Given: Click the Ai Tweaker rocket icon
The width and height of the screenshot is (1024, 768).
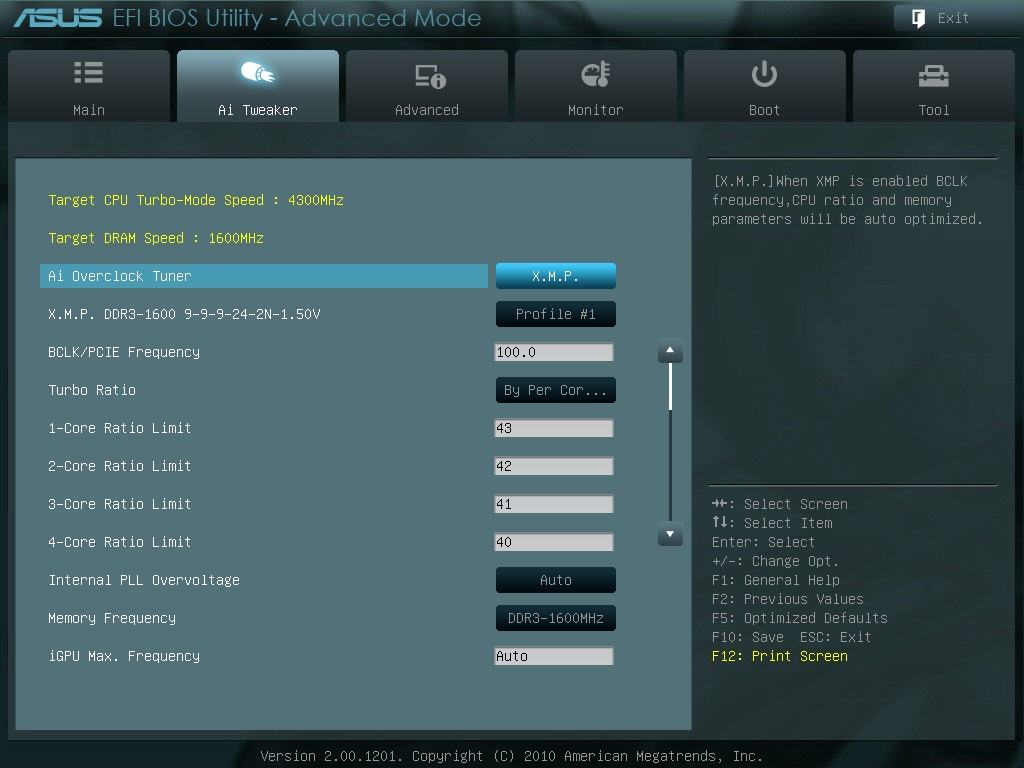Looking at the screenshot, I should pos(257,73).
